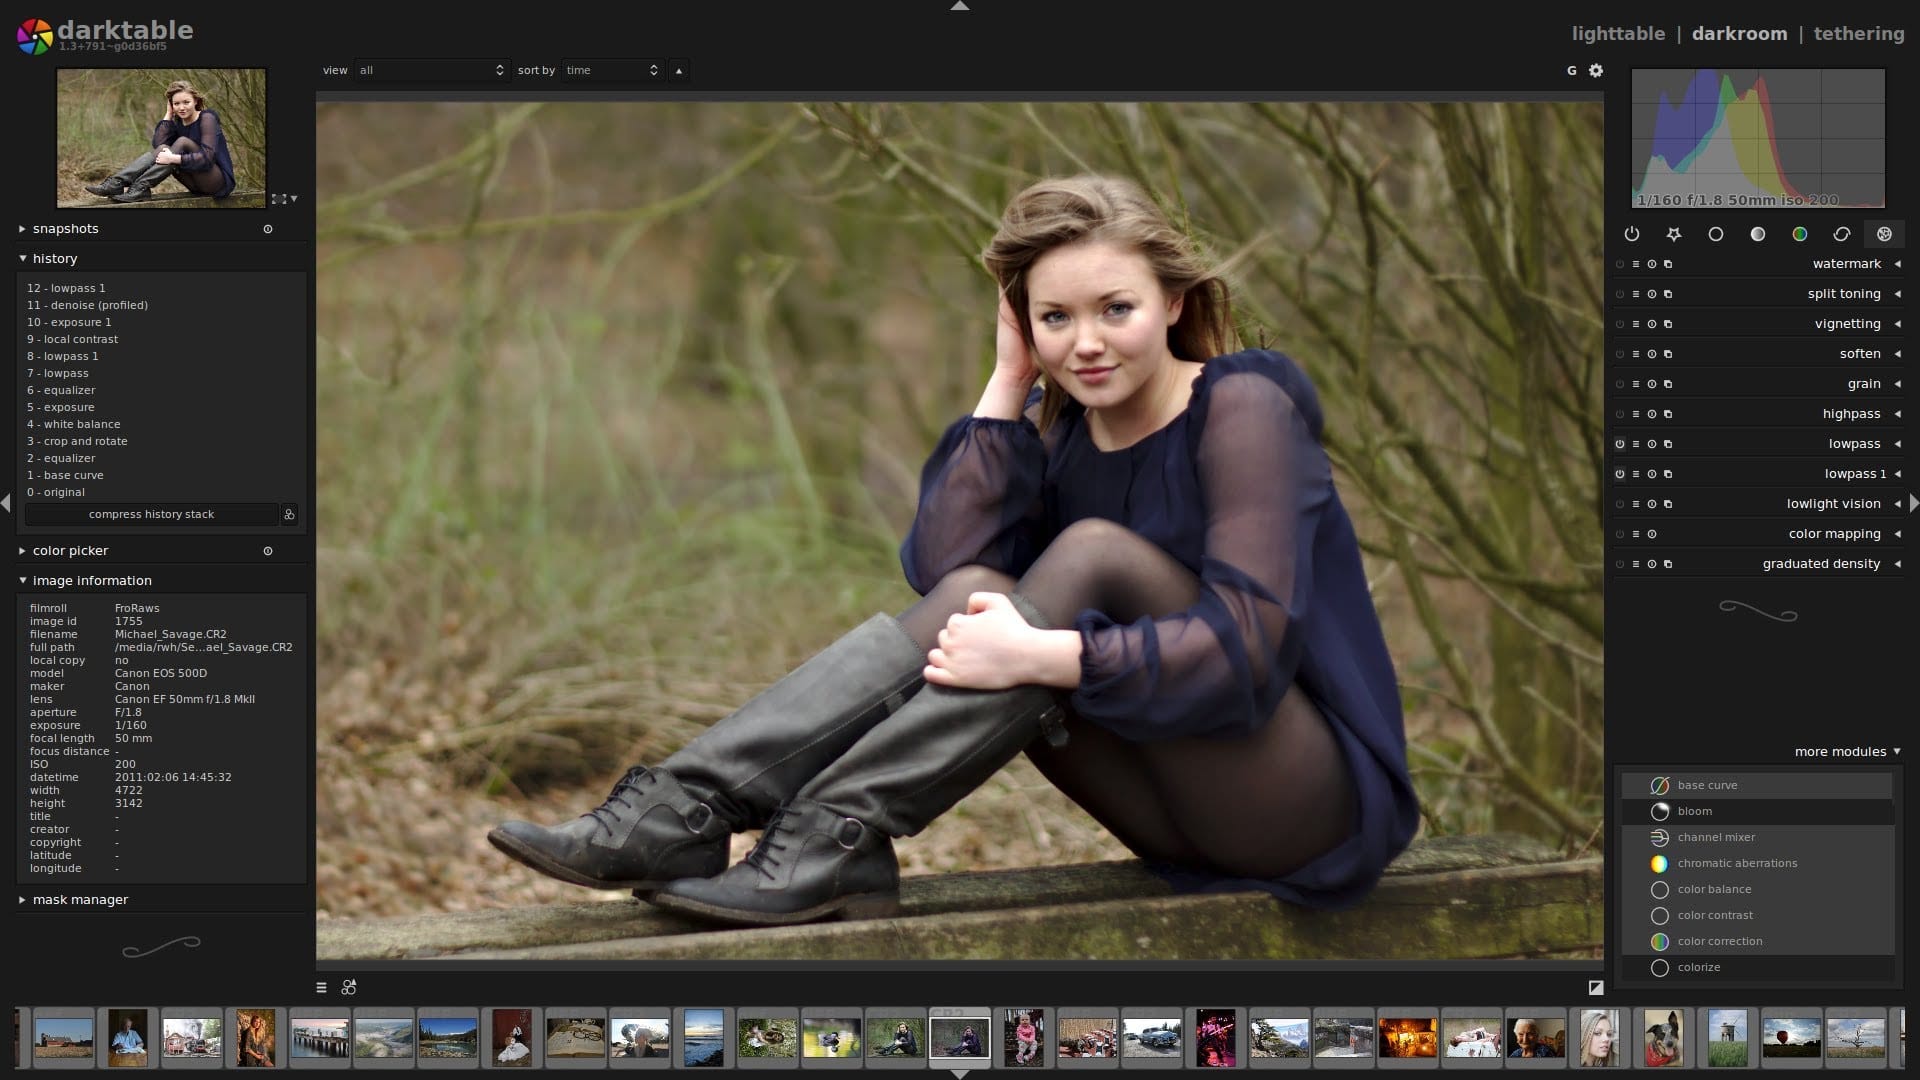Open the correction module group icon
Image resolution: width=1920 pixels, height=1080 pixels.
pyautogui.click(x=1842, y=234)
